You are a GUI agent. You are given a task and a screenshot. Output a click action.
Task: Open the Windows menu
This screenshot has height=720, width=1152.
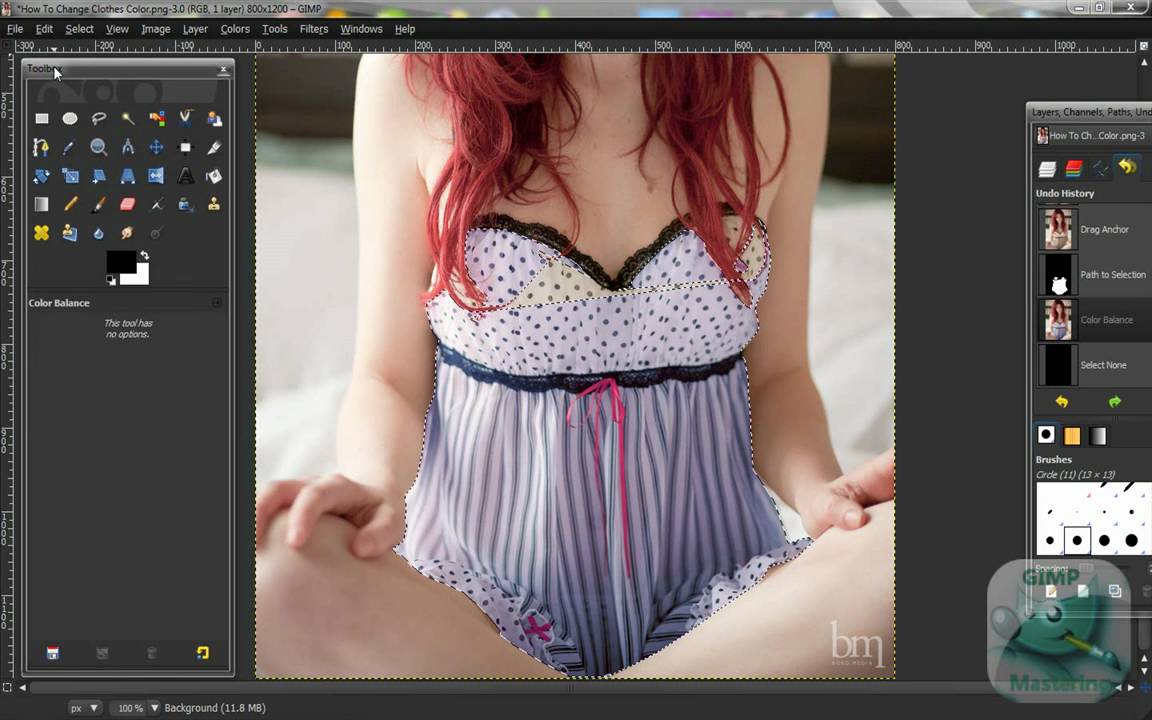[x=361, y=29]
